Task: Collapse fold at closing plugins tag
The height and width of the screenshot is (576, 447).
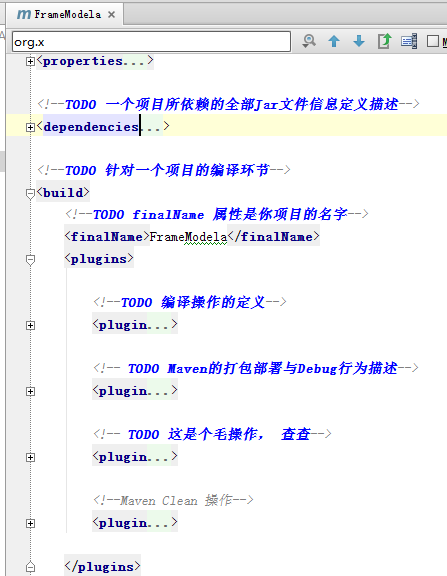Action: tap(30, 567)
